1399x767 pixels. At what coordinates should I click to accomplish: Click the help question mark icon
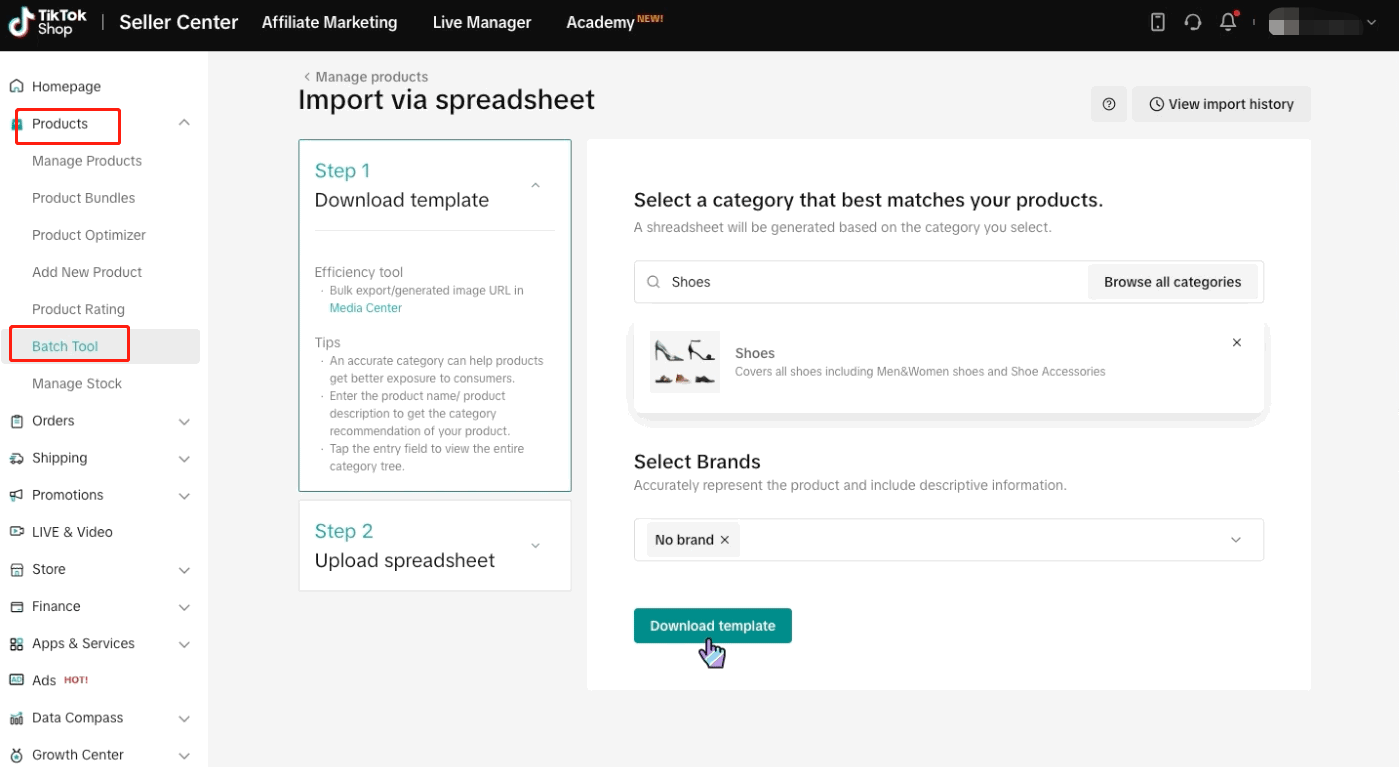pos(1109,104)
